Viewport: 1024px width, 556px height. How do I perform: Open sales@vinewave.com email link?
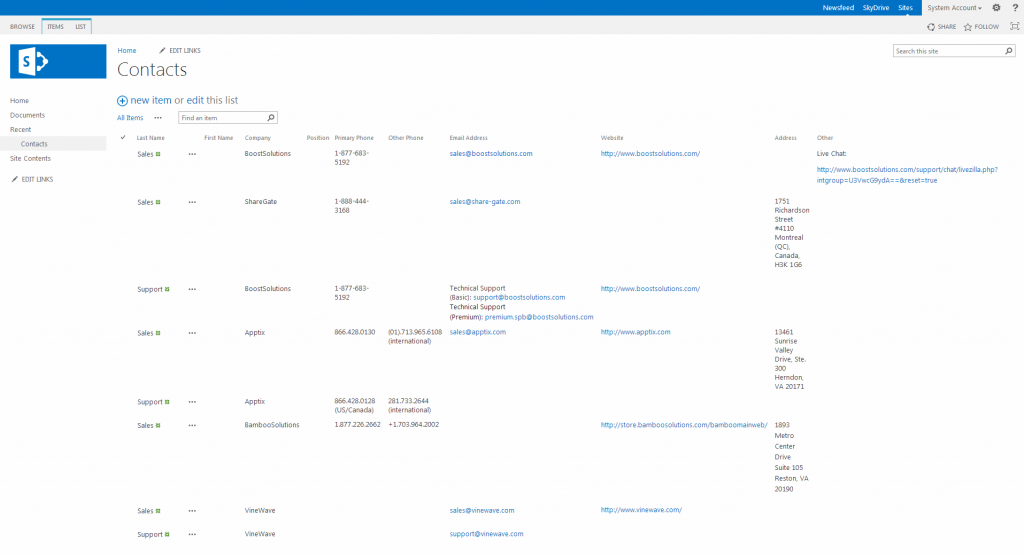(x=481, y=510)
